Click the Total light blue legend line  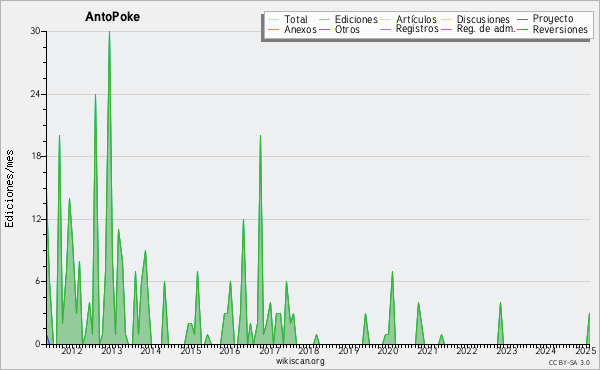pyautogui.click(x=274, y=20)
